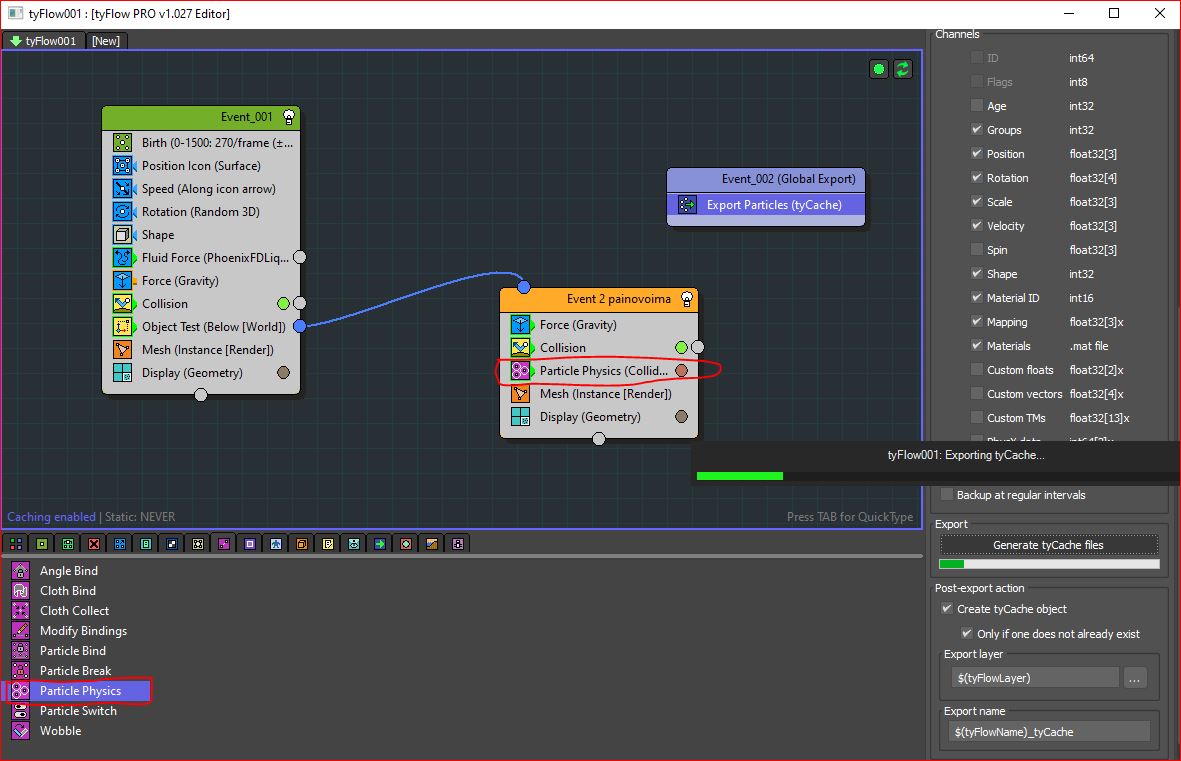Click the green refresh icon in the viewport

coord(903,69)
